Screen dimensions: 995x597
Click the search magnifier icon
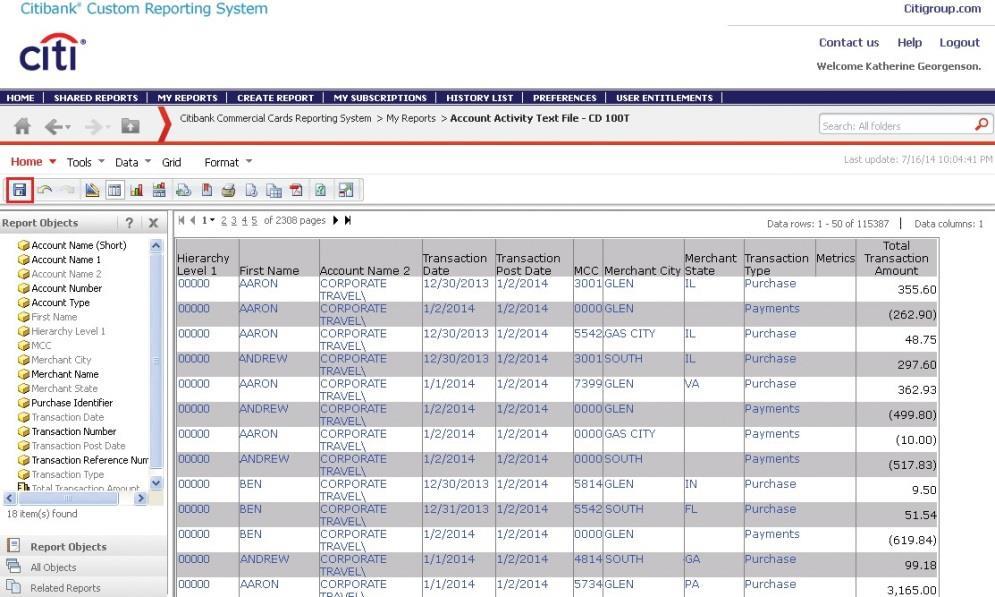point(982,124)
